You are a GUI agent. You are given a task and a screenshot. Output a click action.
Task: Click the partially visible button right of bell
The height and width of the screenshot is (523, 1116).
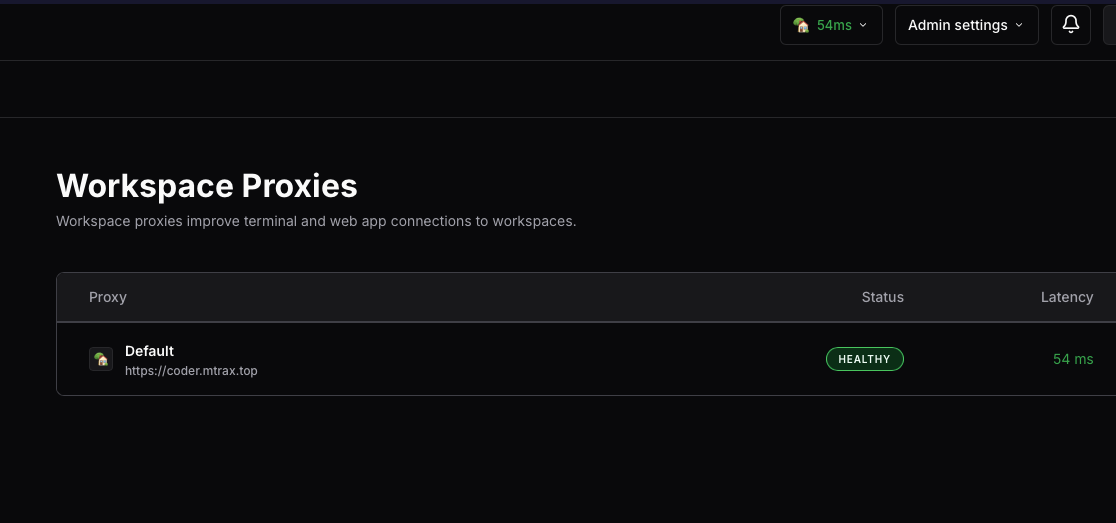pyautogui.click(x=1109, y=25)
